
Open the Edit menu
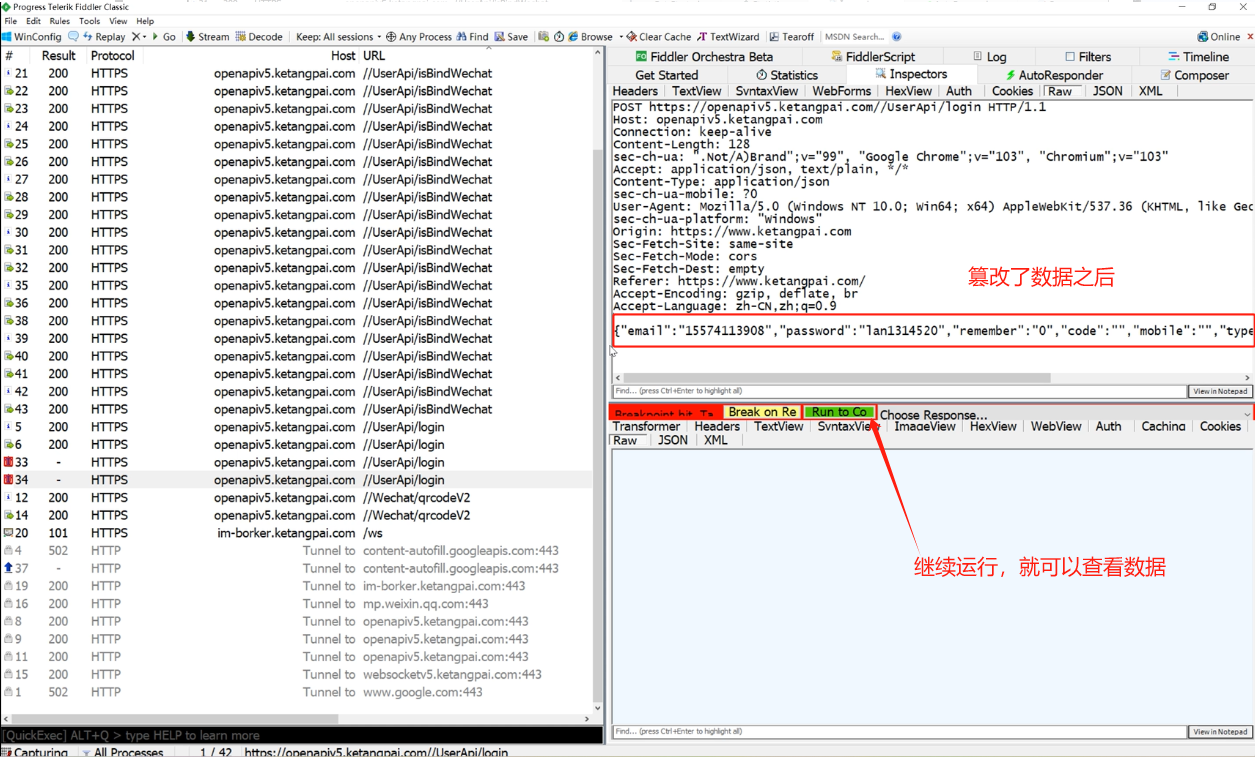pos(34,21)
